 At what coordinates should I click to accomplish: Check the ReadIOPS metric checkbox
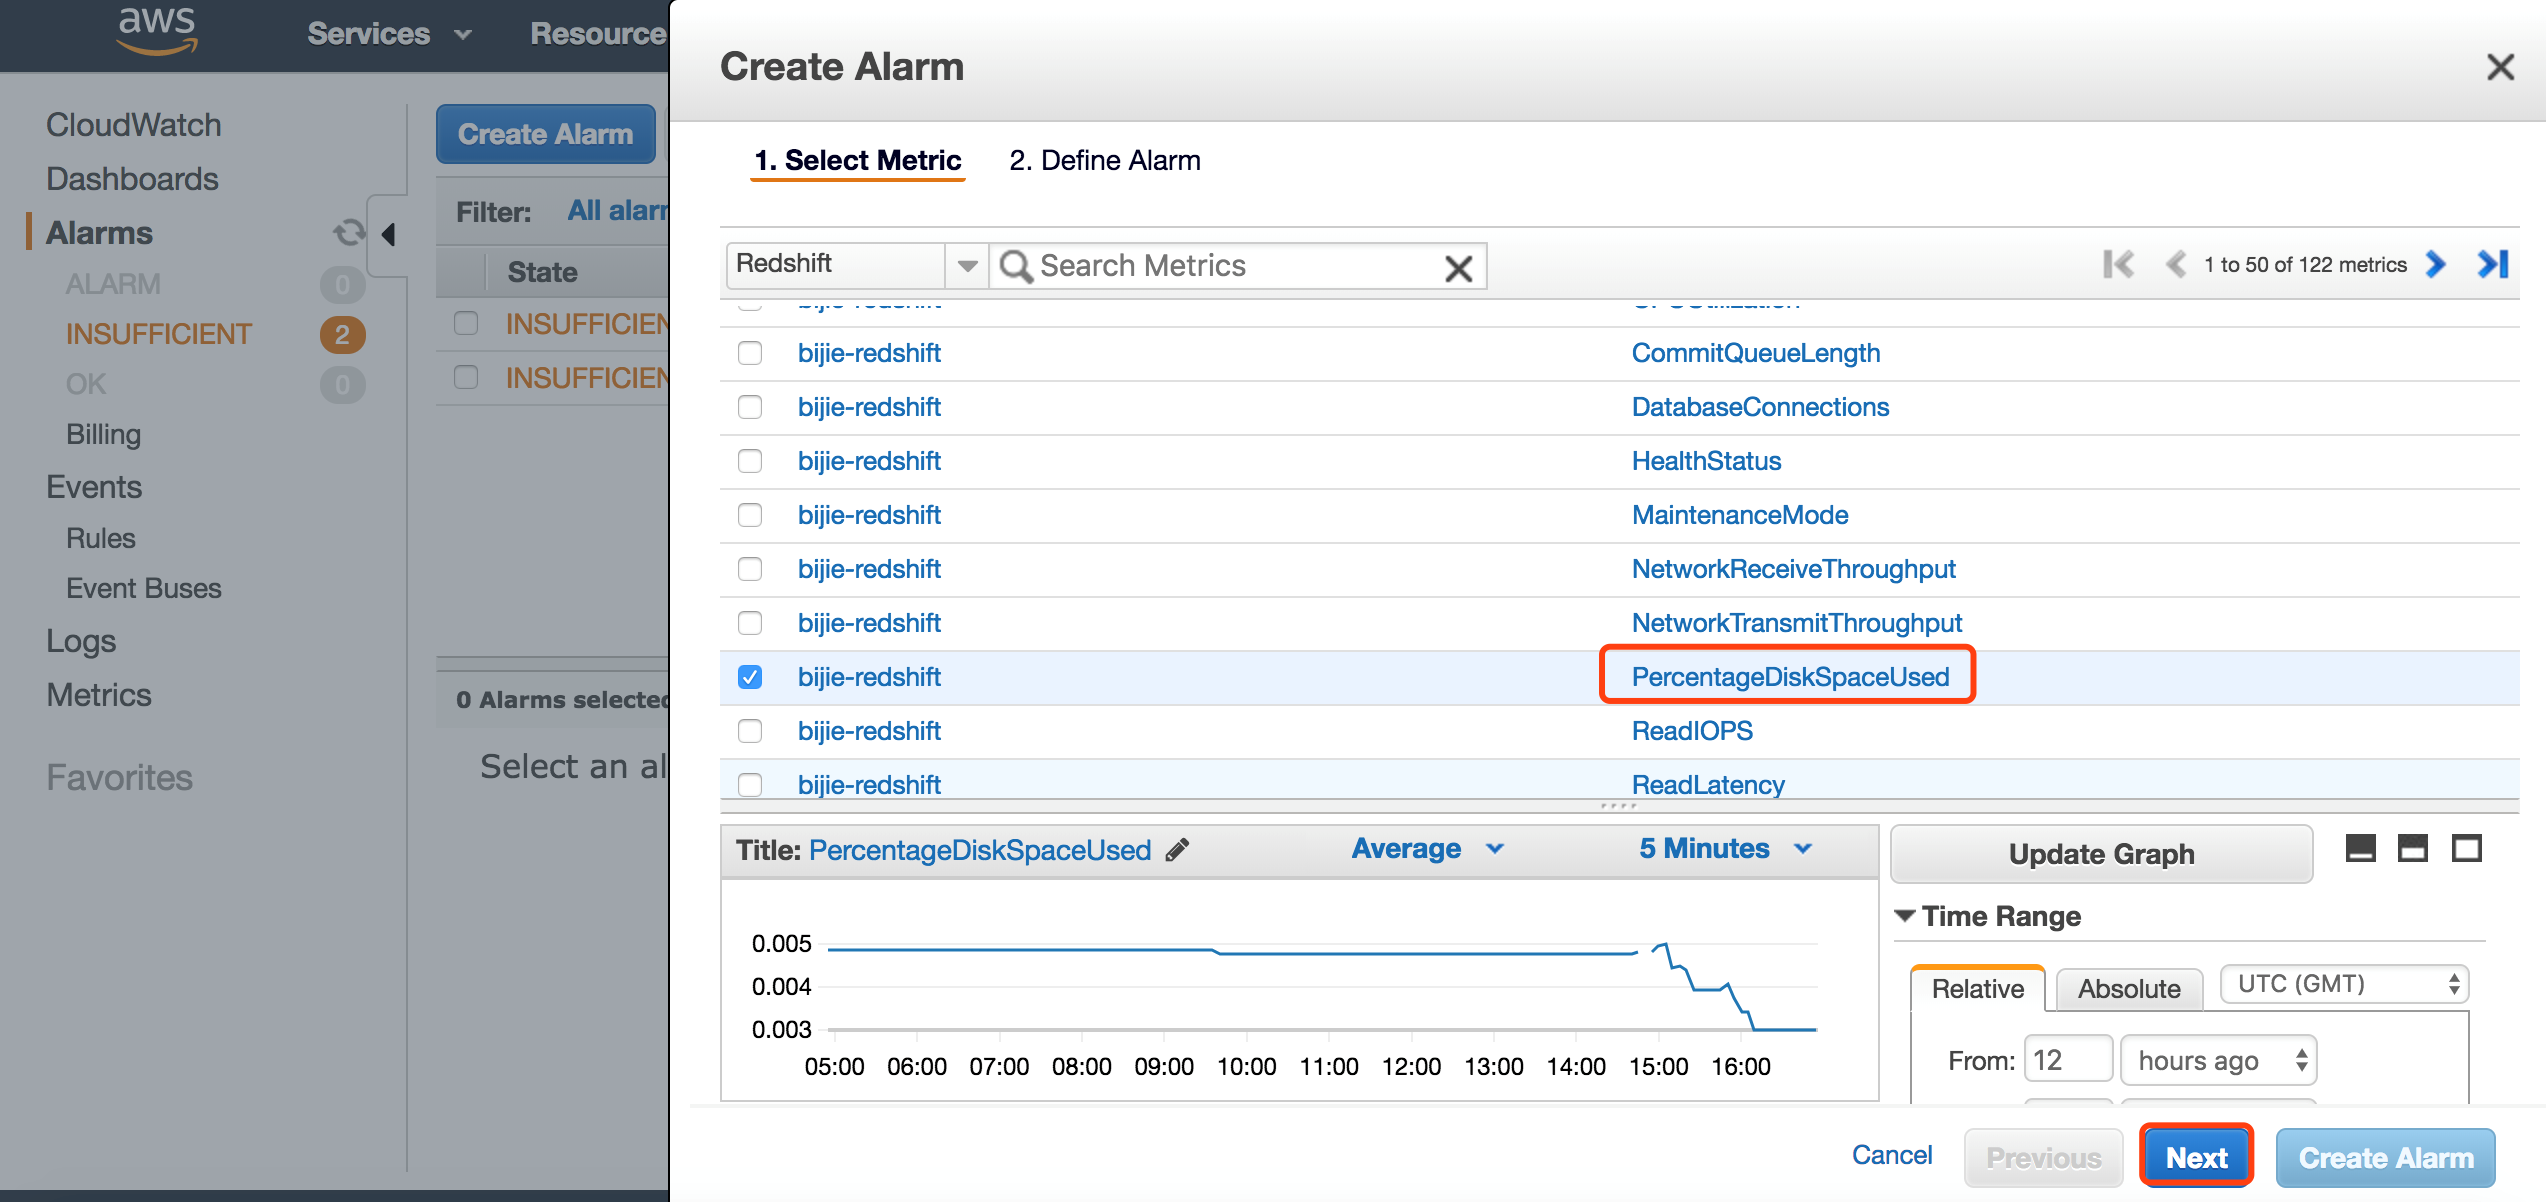tap(750, 731)
